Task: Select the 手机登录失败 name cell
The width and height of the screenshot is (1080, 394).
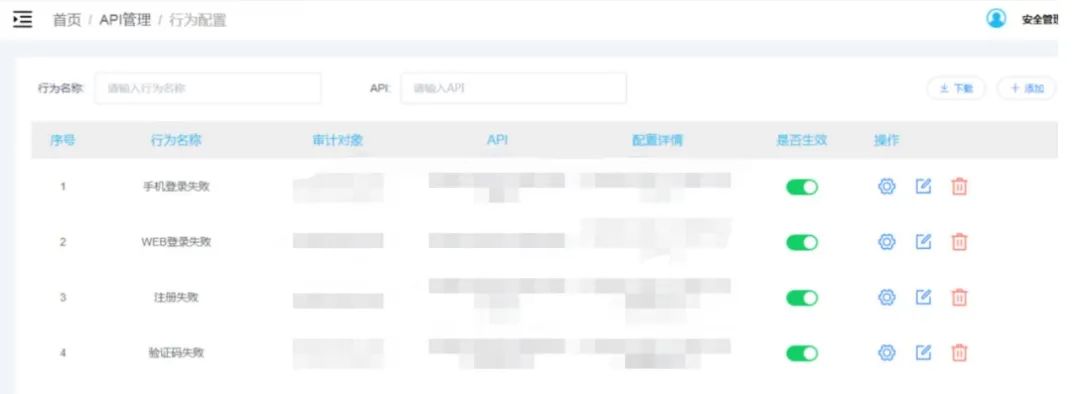Action: 176,186
